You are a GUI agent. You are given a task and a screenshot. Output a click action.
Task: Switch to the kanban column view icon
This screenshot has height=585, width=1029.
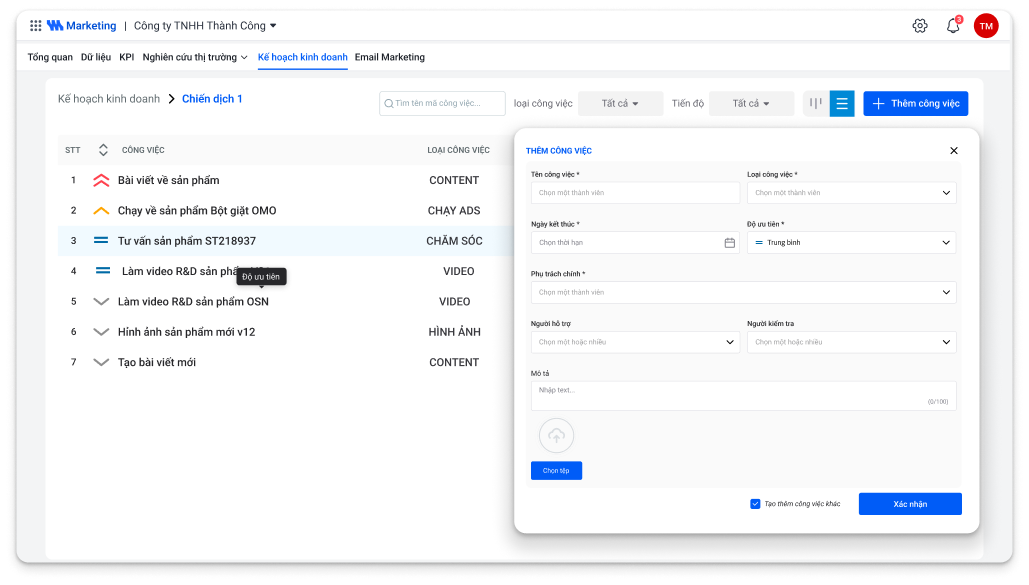816,103
